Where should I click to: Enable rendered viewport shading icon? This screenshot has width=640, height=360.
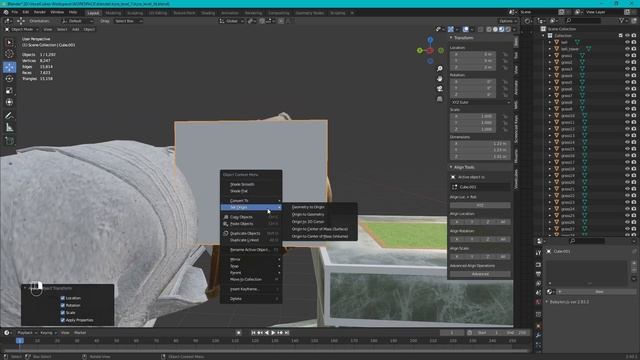[x=508, y=29]
